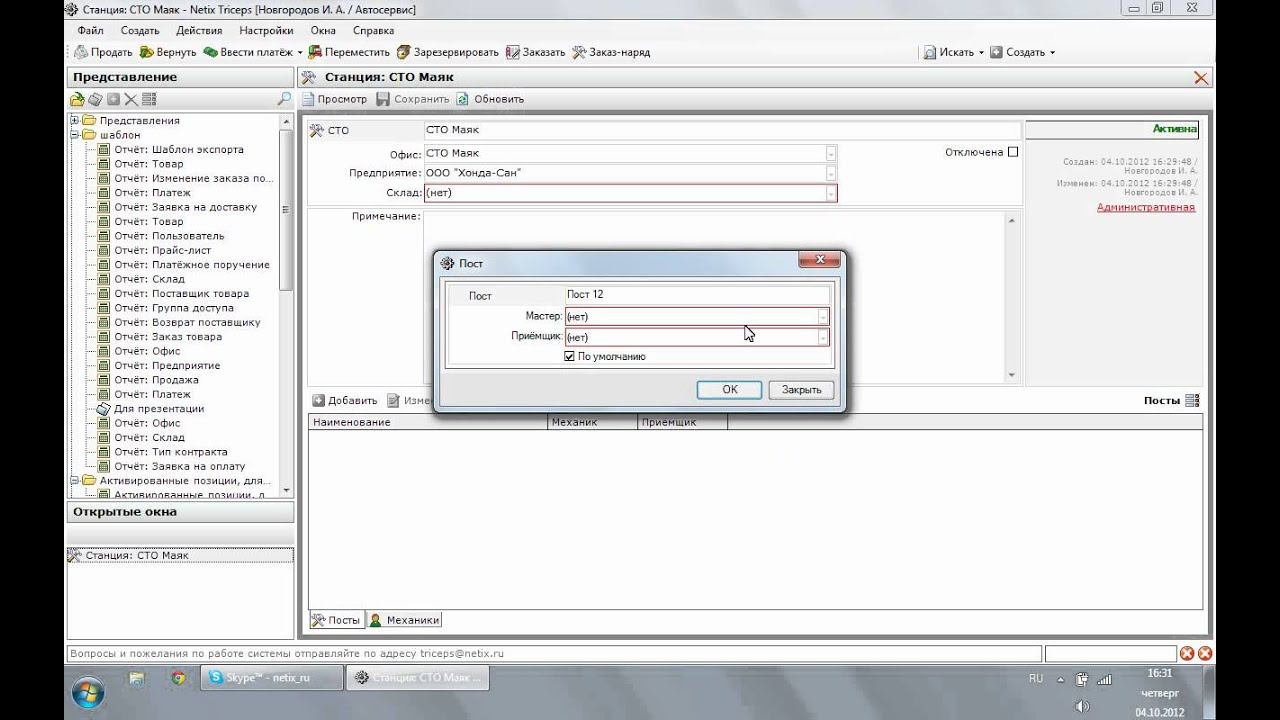1280x720 pixels.
Task: Collapse the шаблон tree folder
Action: tap(74, 135)
